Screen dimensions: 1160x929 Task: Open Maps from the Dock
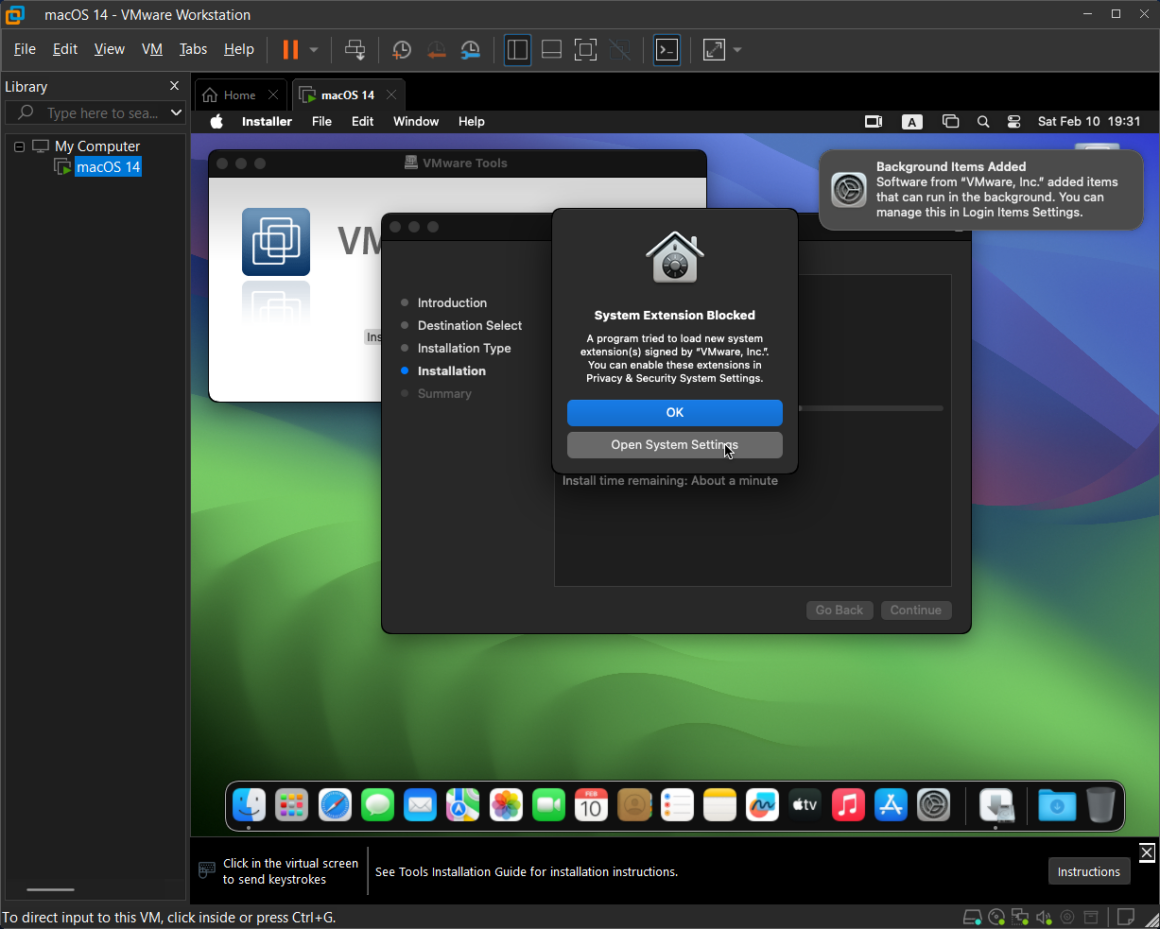tap(462, 805)
